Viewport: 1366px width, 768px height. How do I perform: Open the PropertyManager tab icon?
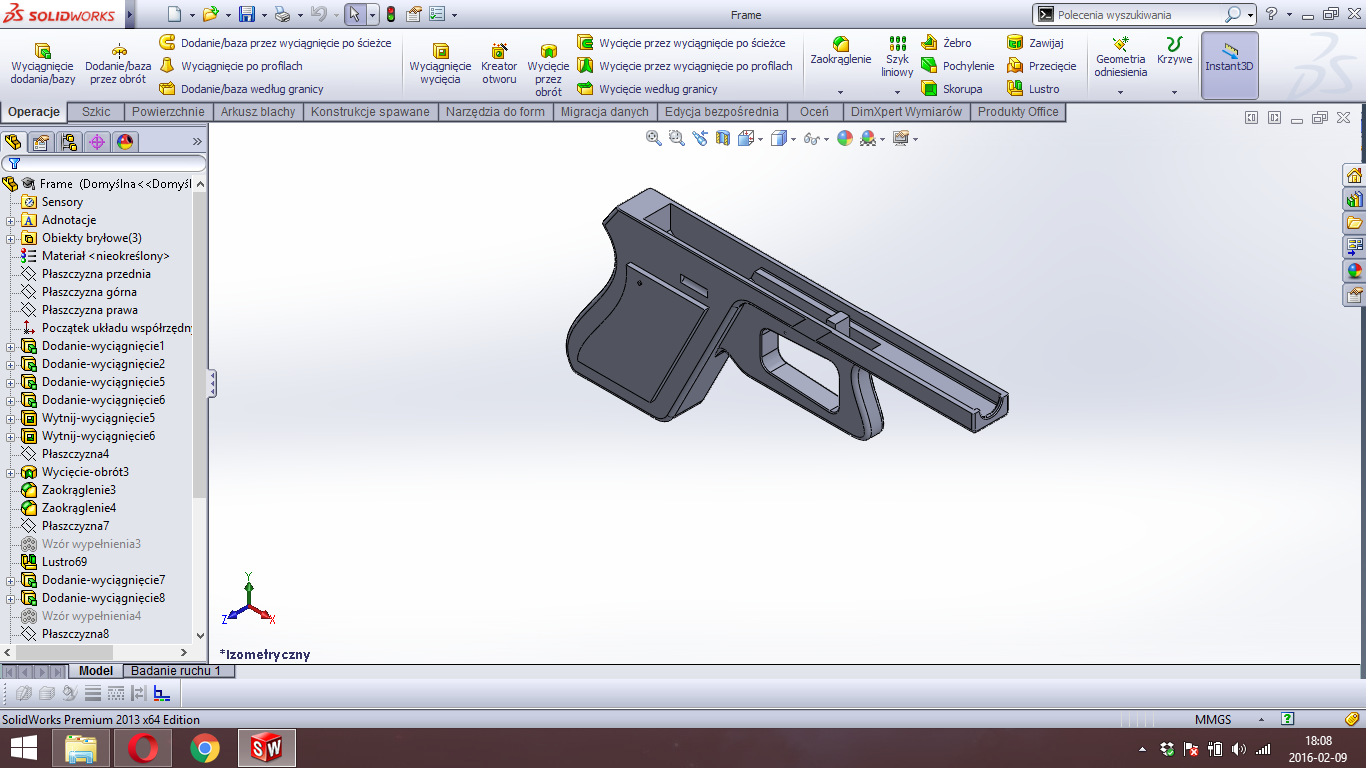point(41,142)
